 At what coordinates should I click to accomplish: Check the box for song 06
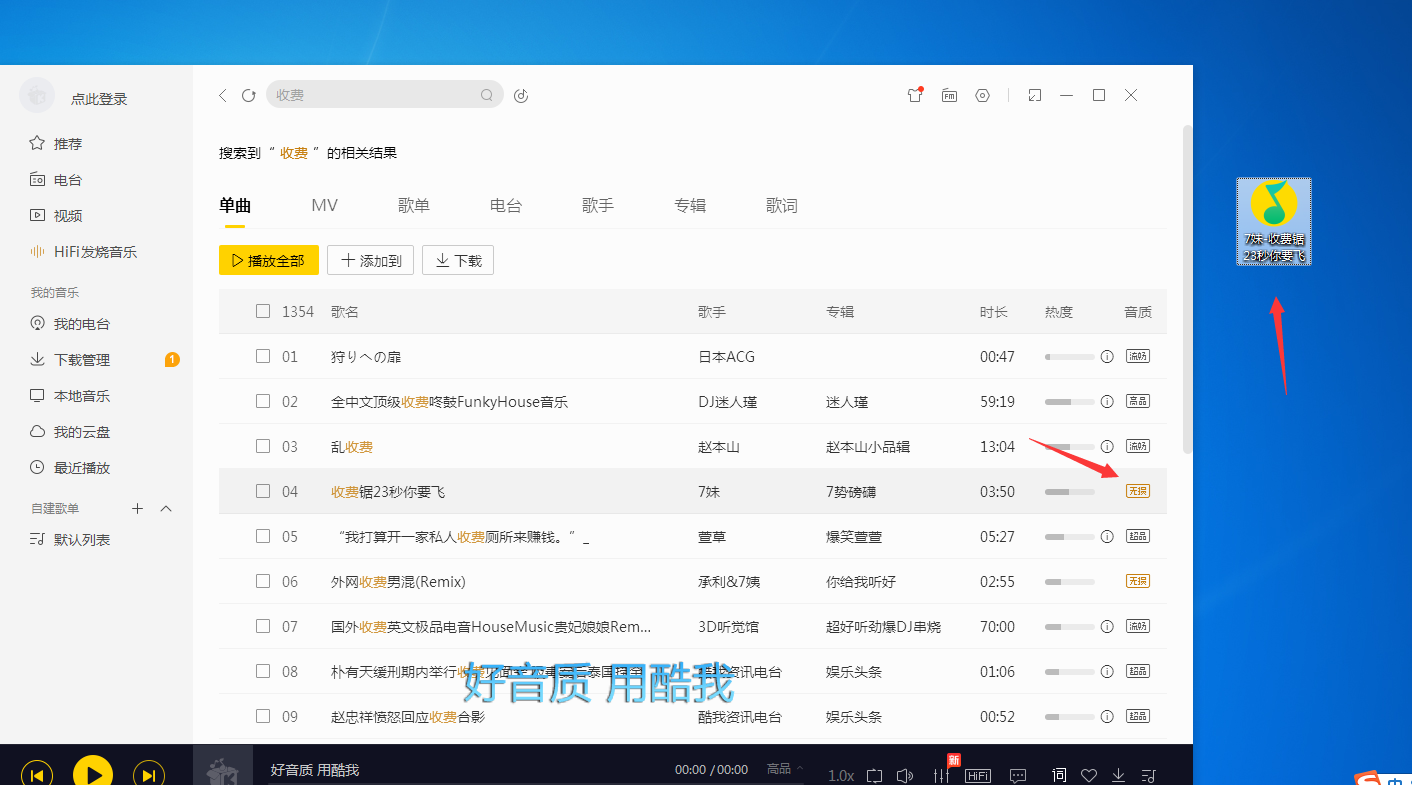coord(263,581)
